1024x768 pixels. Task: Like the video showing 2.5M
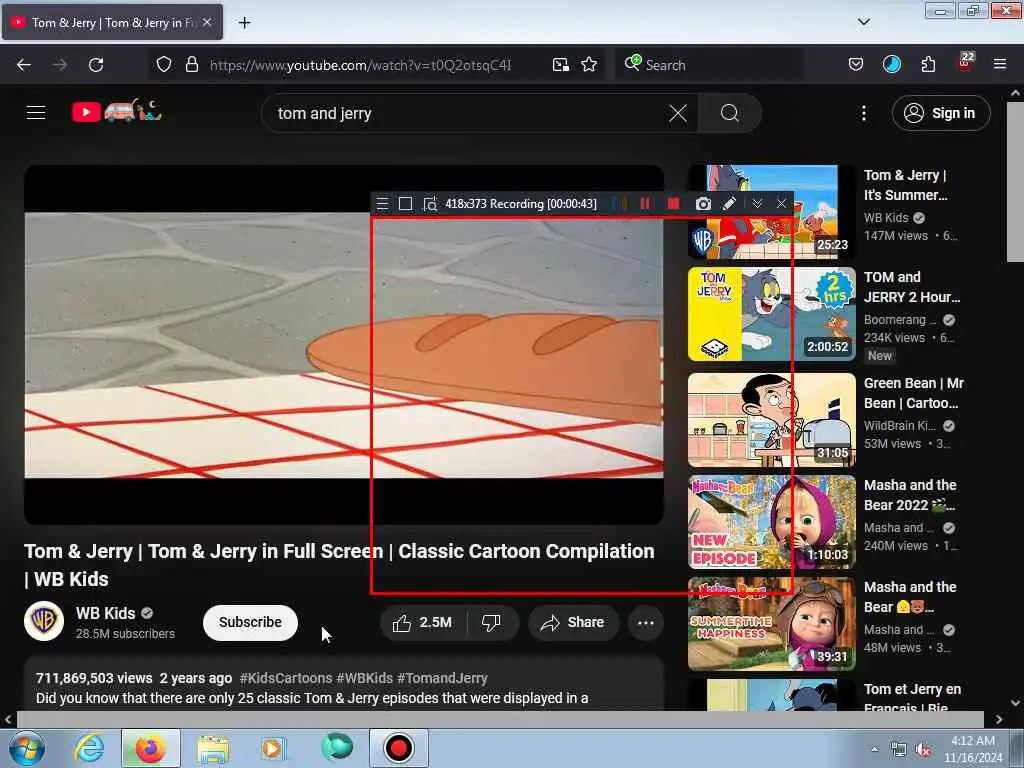[x=423, y=623]
